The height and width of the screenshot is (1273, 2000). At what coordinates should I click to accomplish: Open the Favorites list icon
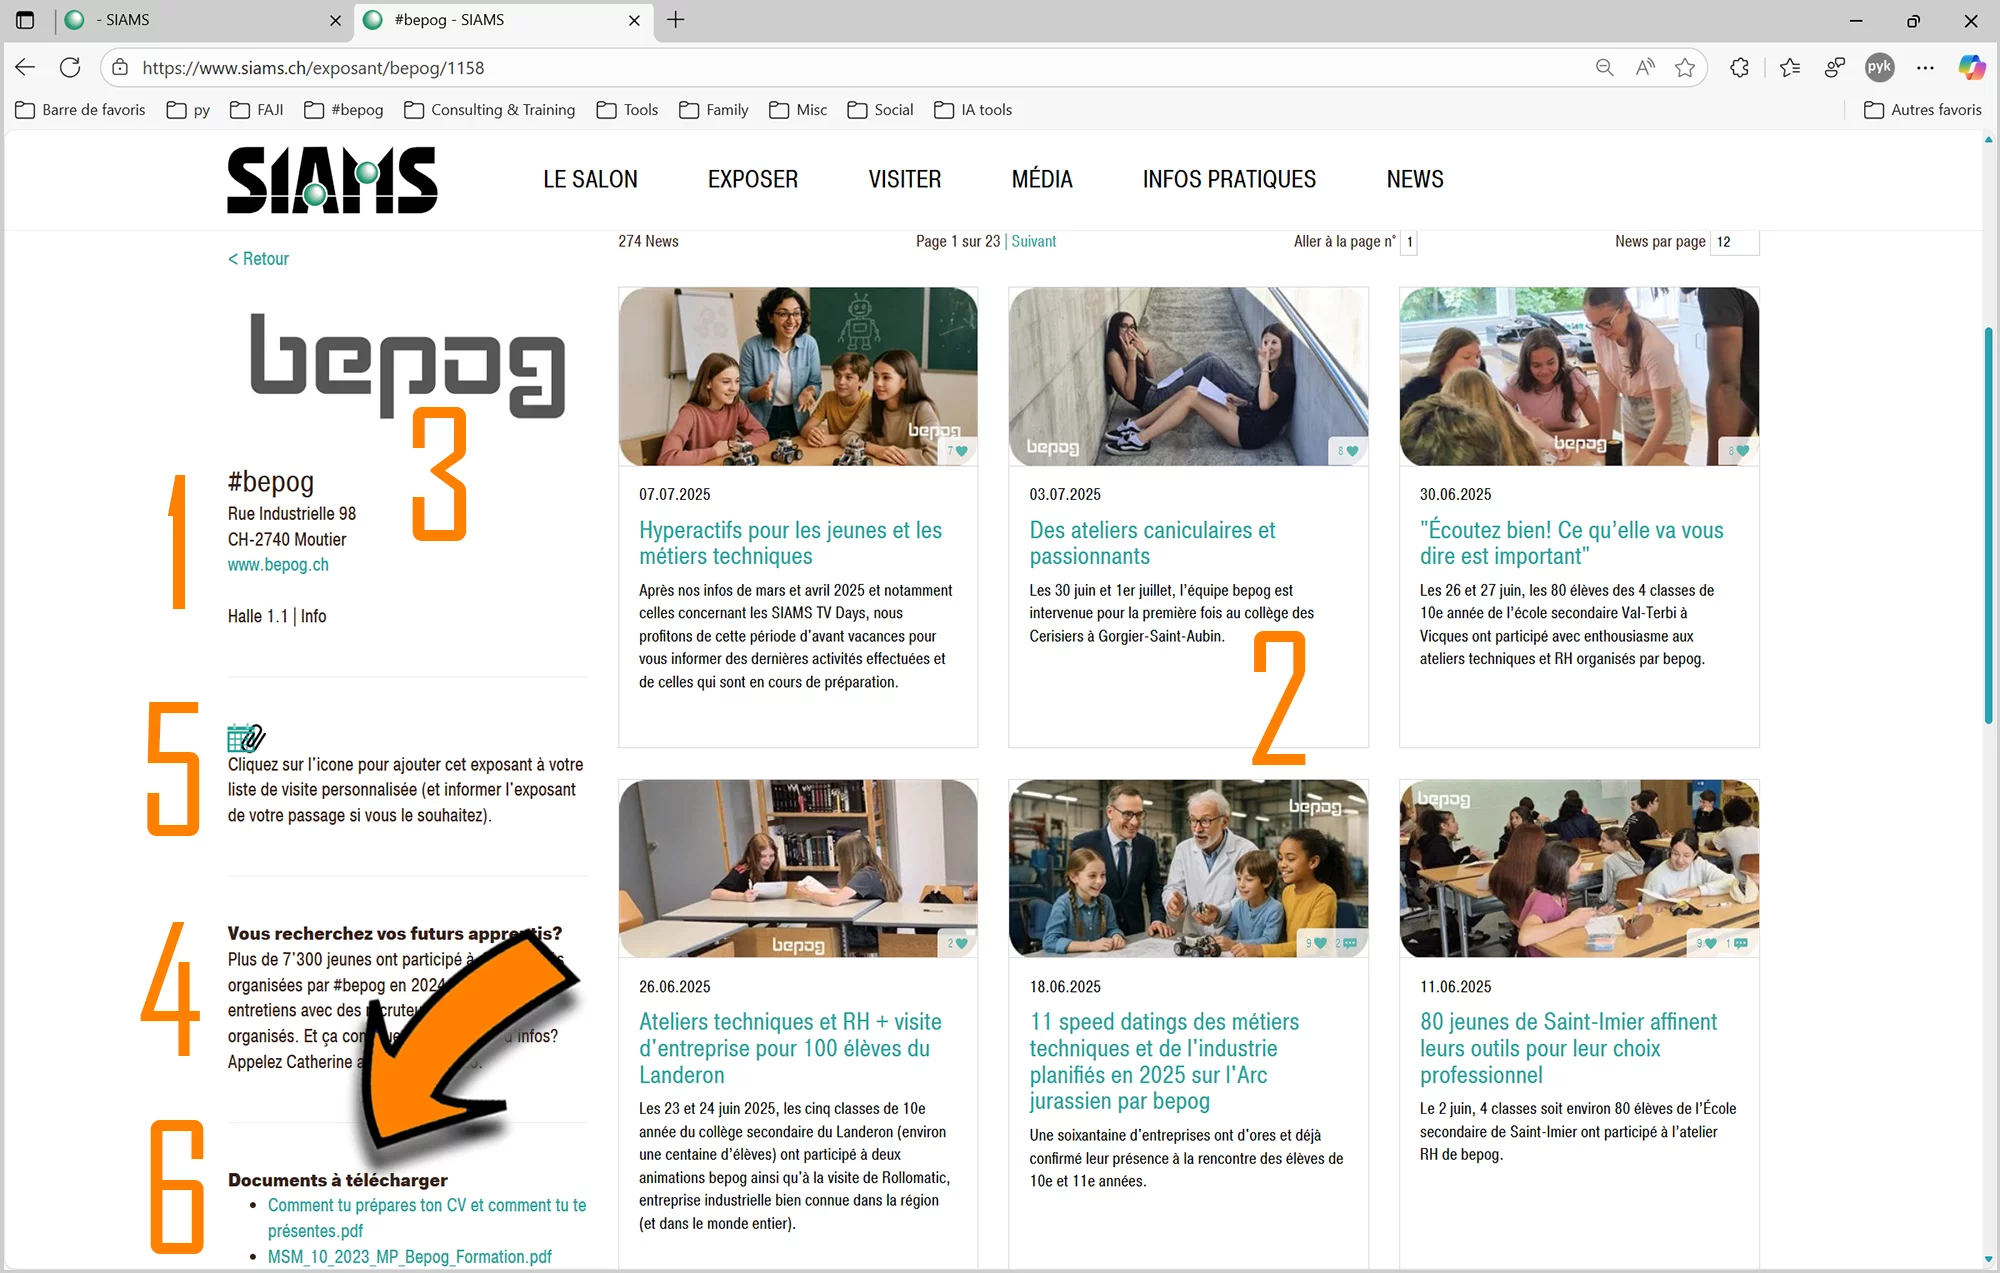[1790, 67]
